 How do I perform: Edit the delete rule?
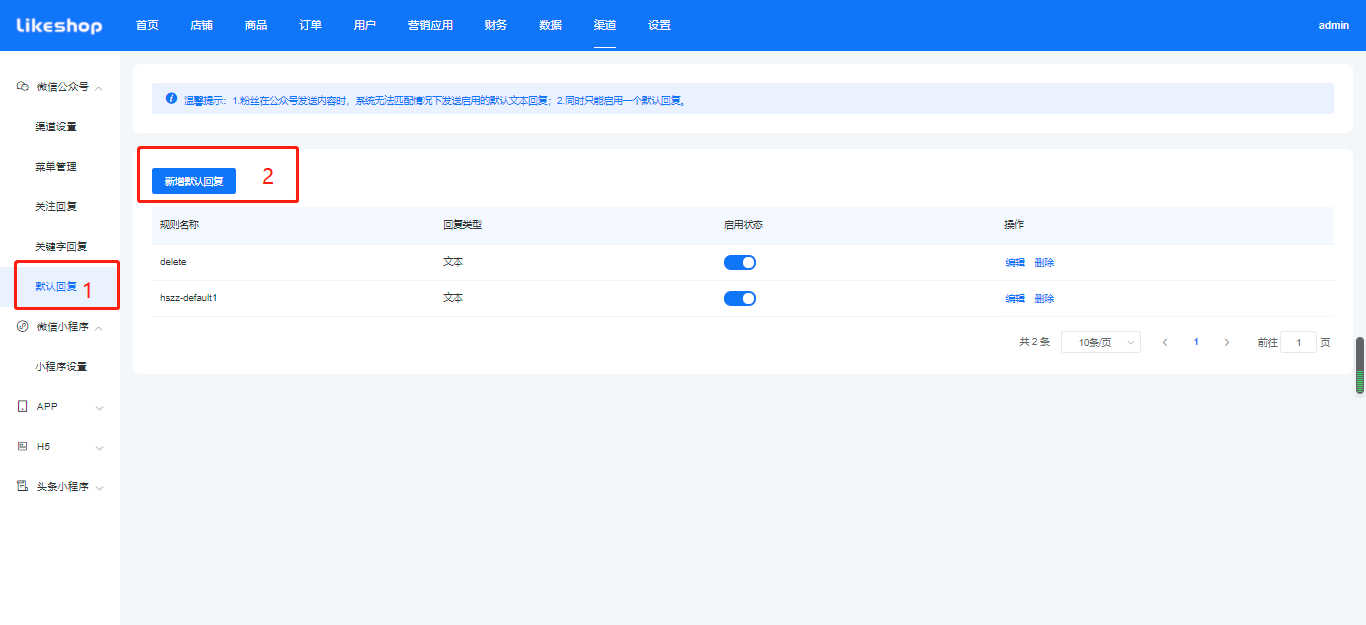1015,263
